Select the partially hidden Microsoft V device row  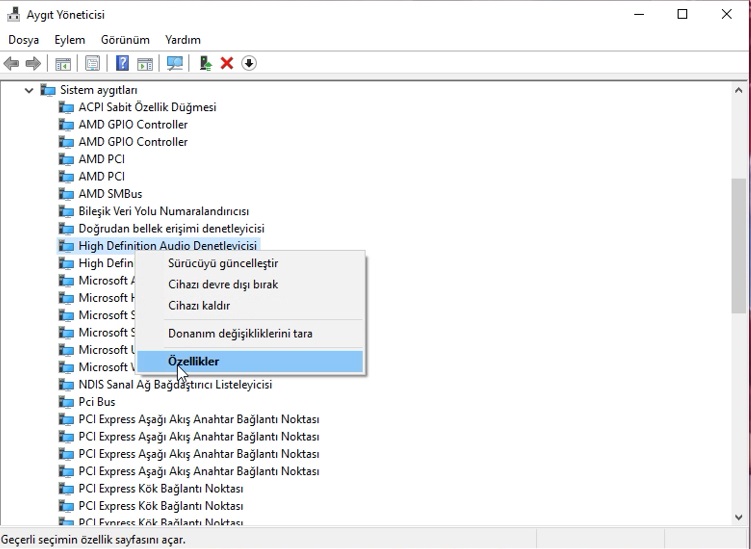pos(106,367)
